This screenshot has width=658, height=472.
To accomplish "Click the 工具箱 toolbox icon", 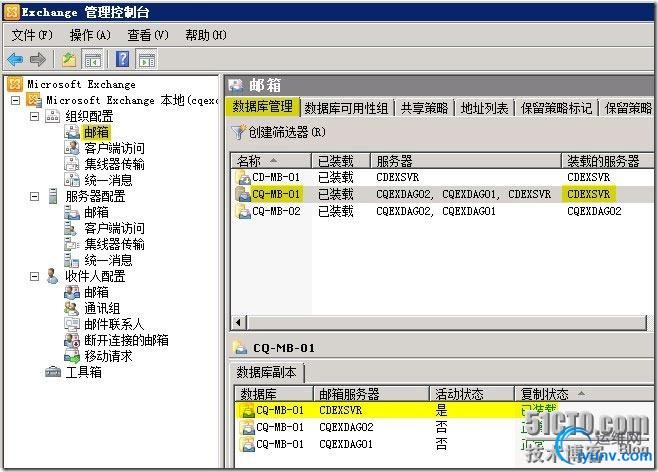I will tap(53, 372).
